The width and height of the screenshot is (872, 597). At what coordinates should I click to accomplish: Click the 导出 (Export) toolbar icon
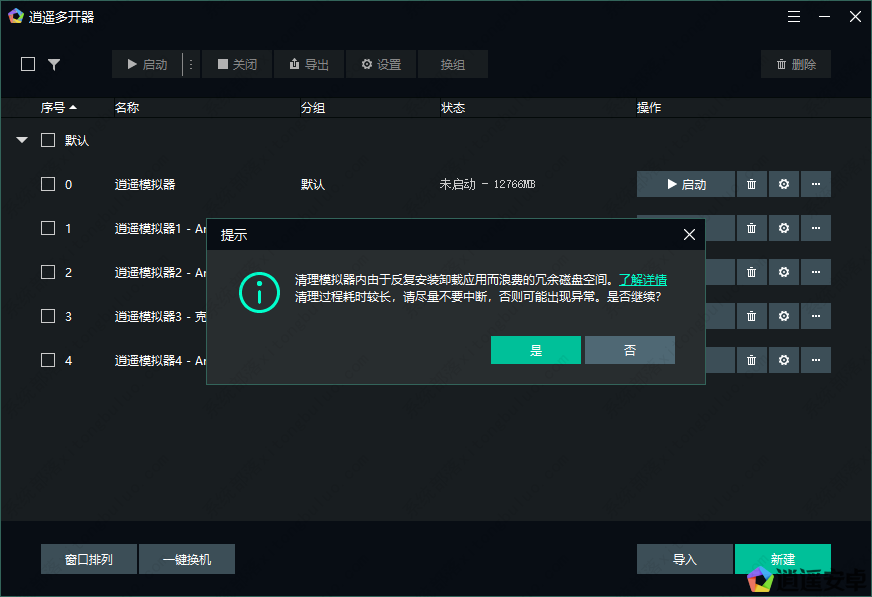point(309,63)
